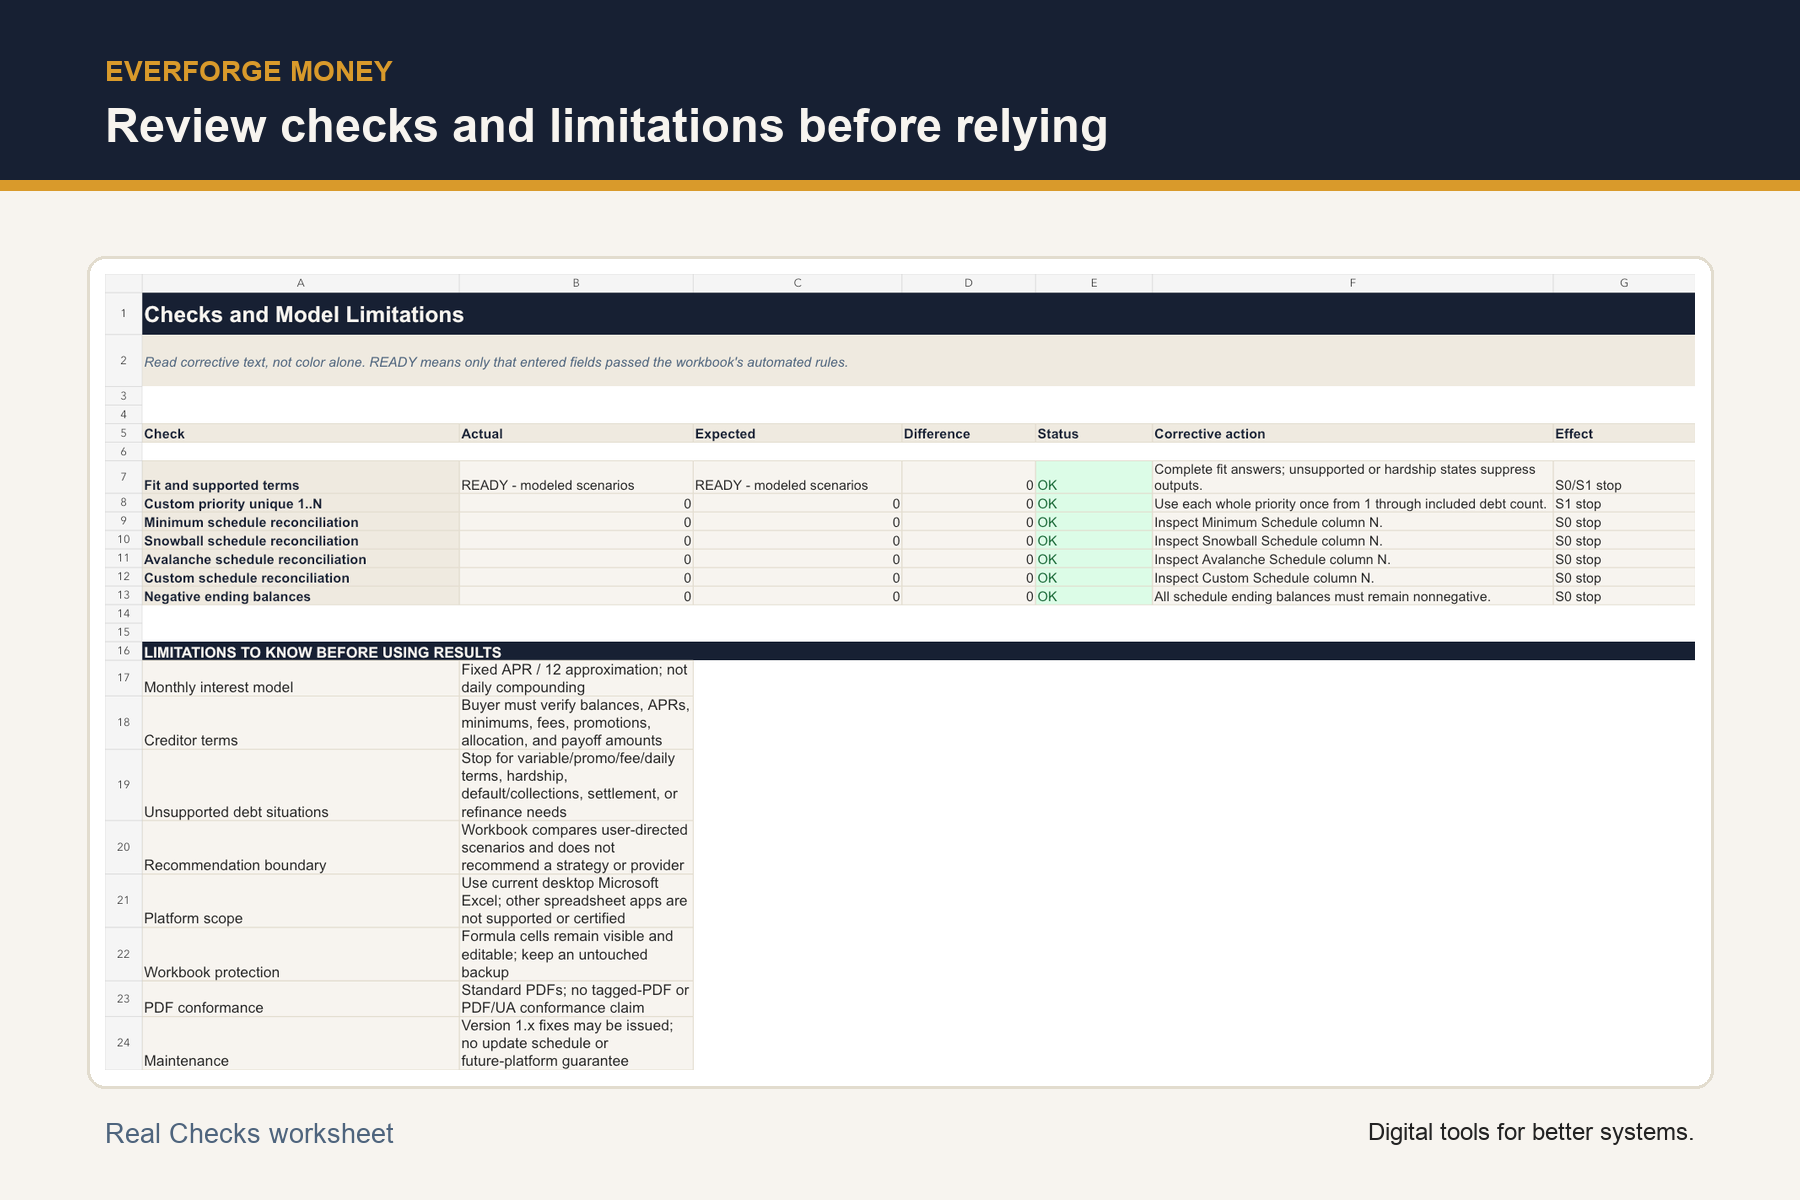The image size is (1800, 1200).
Task: Select the 'Fit and supported terms' cell
Action: [300, 477]
